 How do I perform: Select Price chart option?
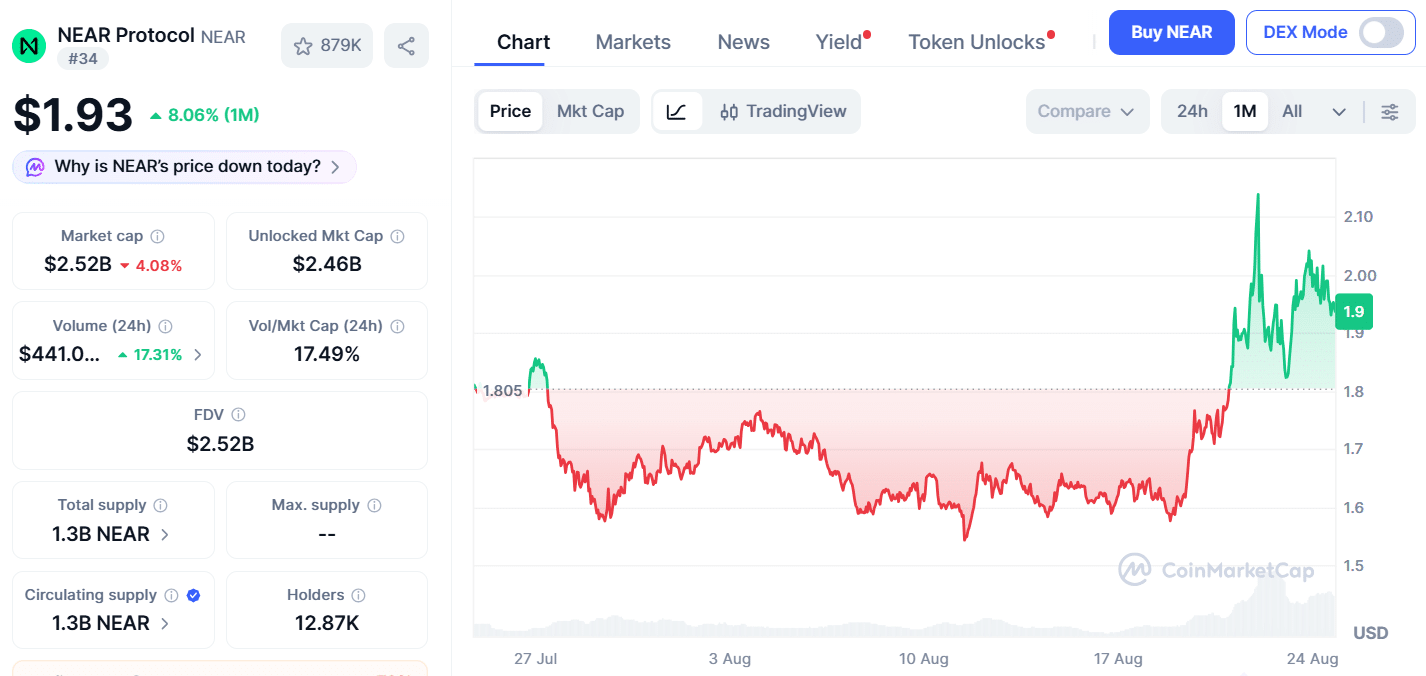pyautogui.click(x=510, y=112)
